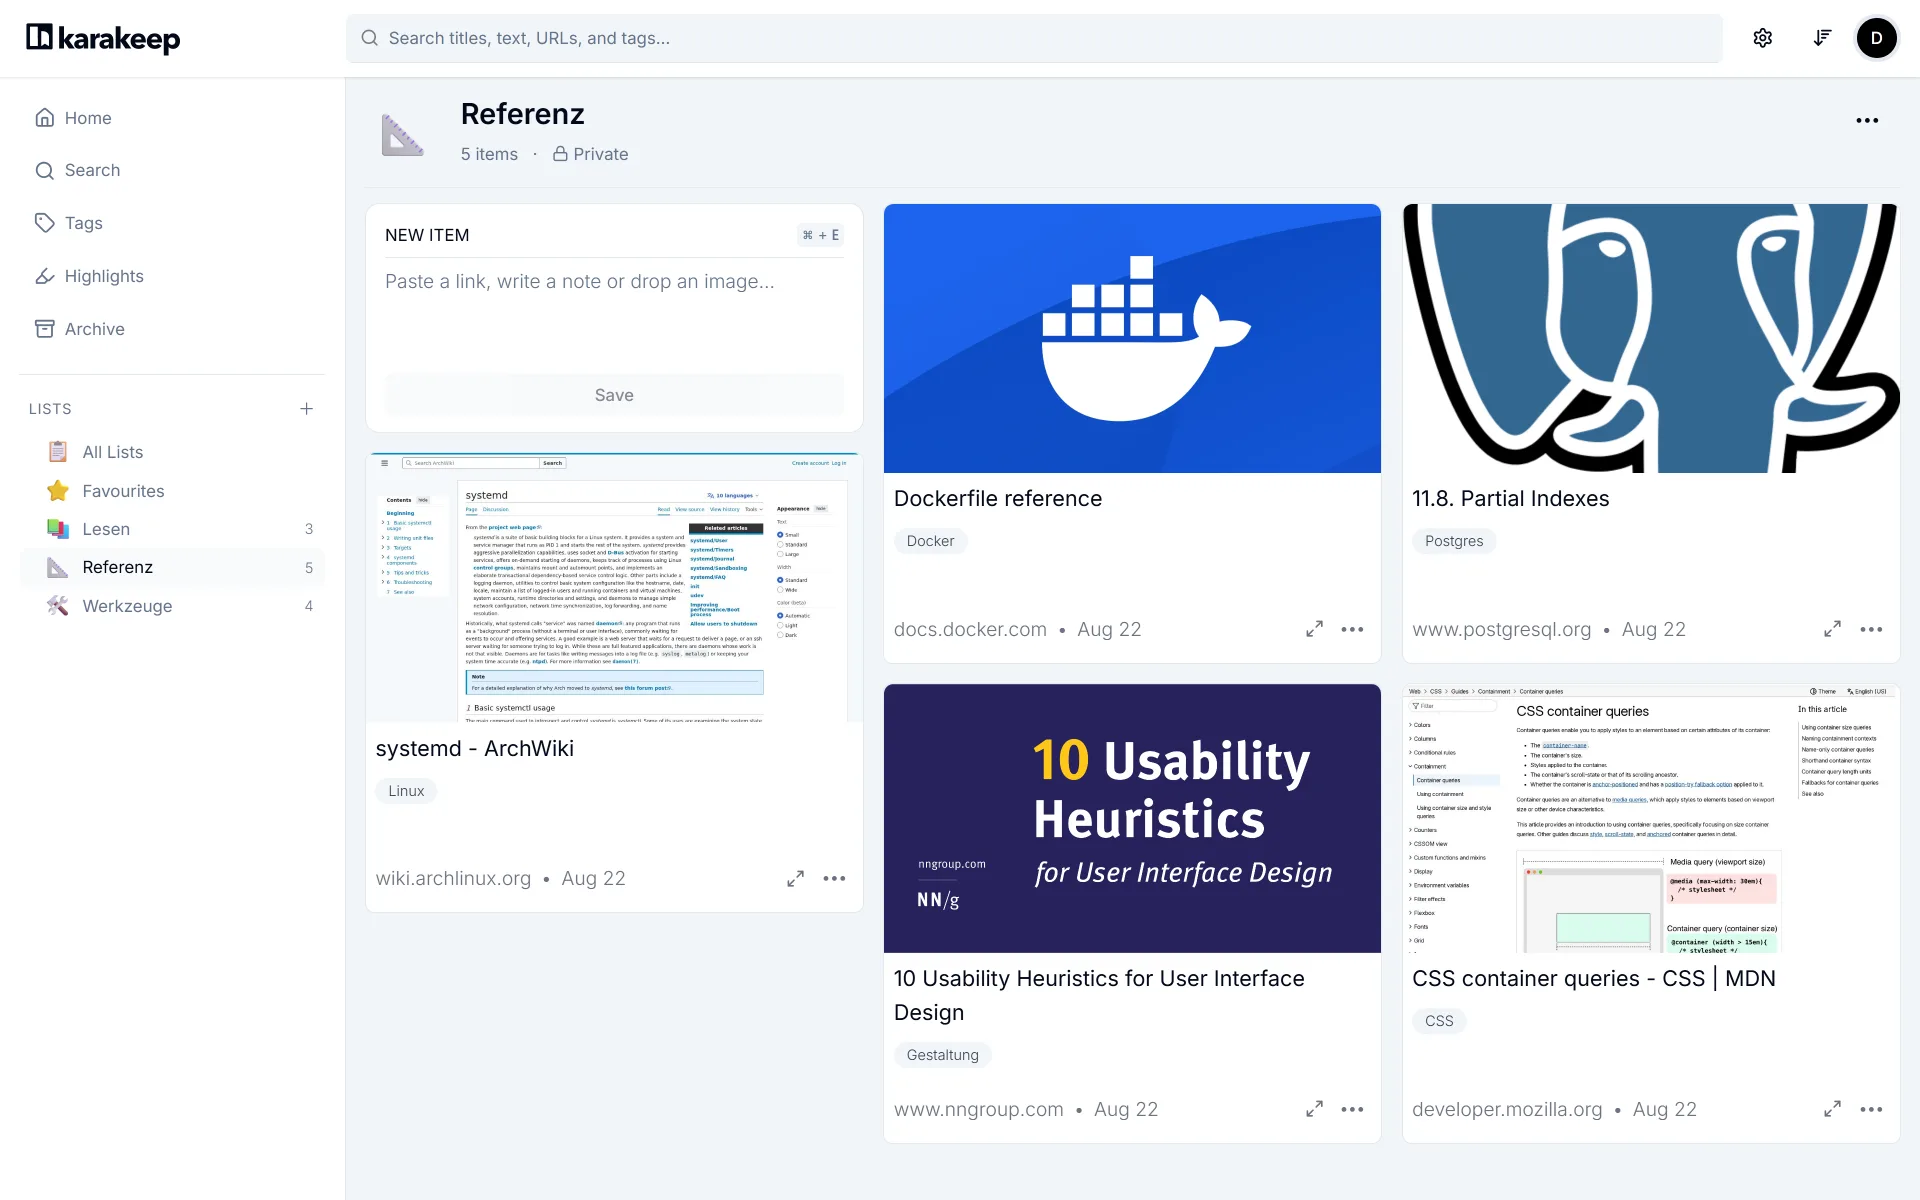Open docs.docker.com source link
Screen dimensions: 1920x1200
pos(970,629)
